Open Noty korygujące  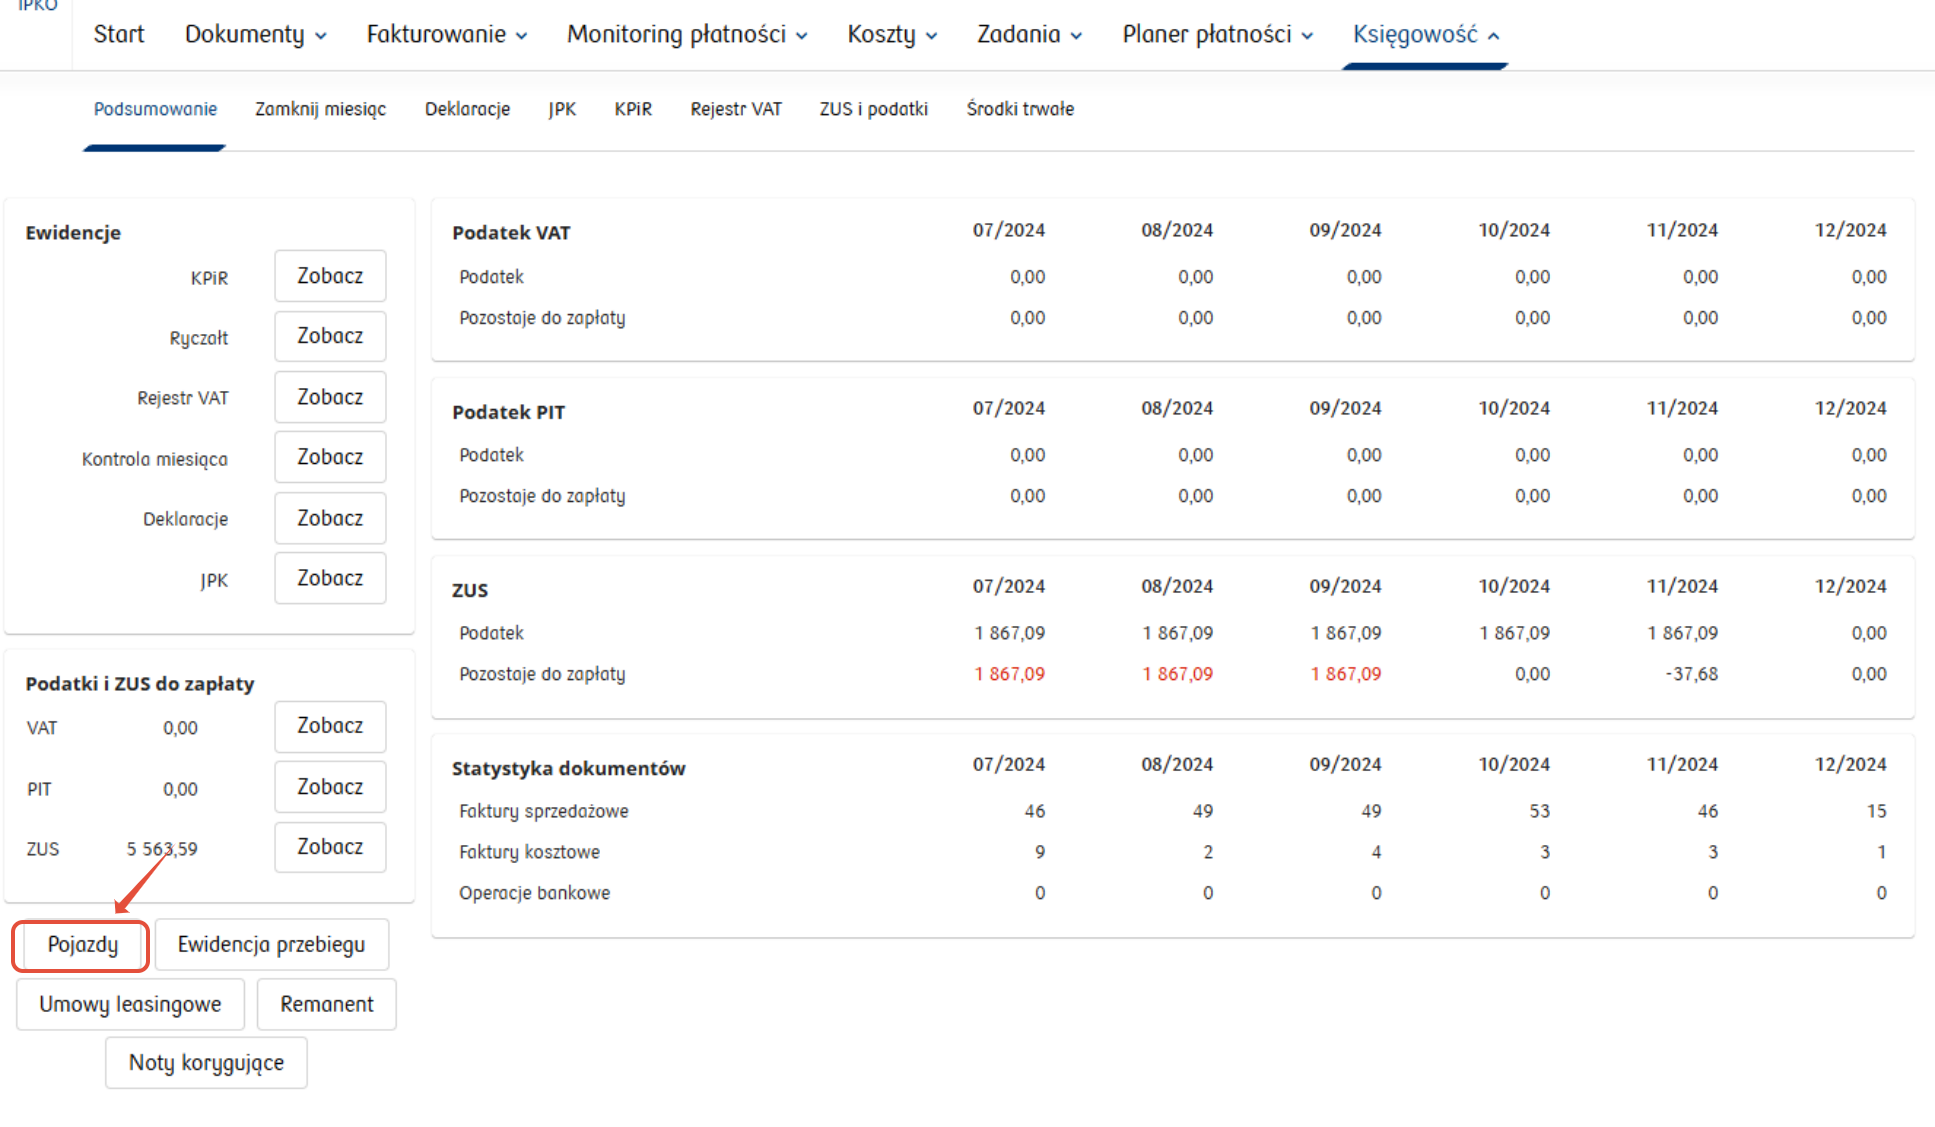(x=206, y=1063)
